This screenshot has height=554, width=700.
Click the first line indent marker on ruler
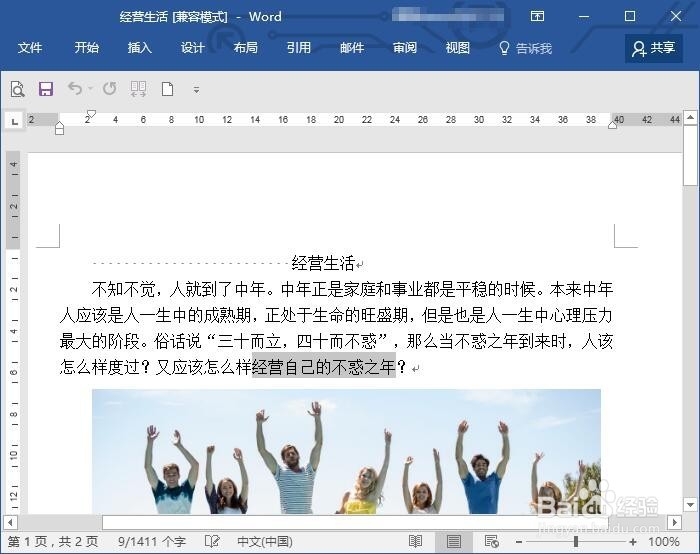pyautogui.click(x=91, y=114)
